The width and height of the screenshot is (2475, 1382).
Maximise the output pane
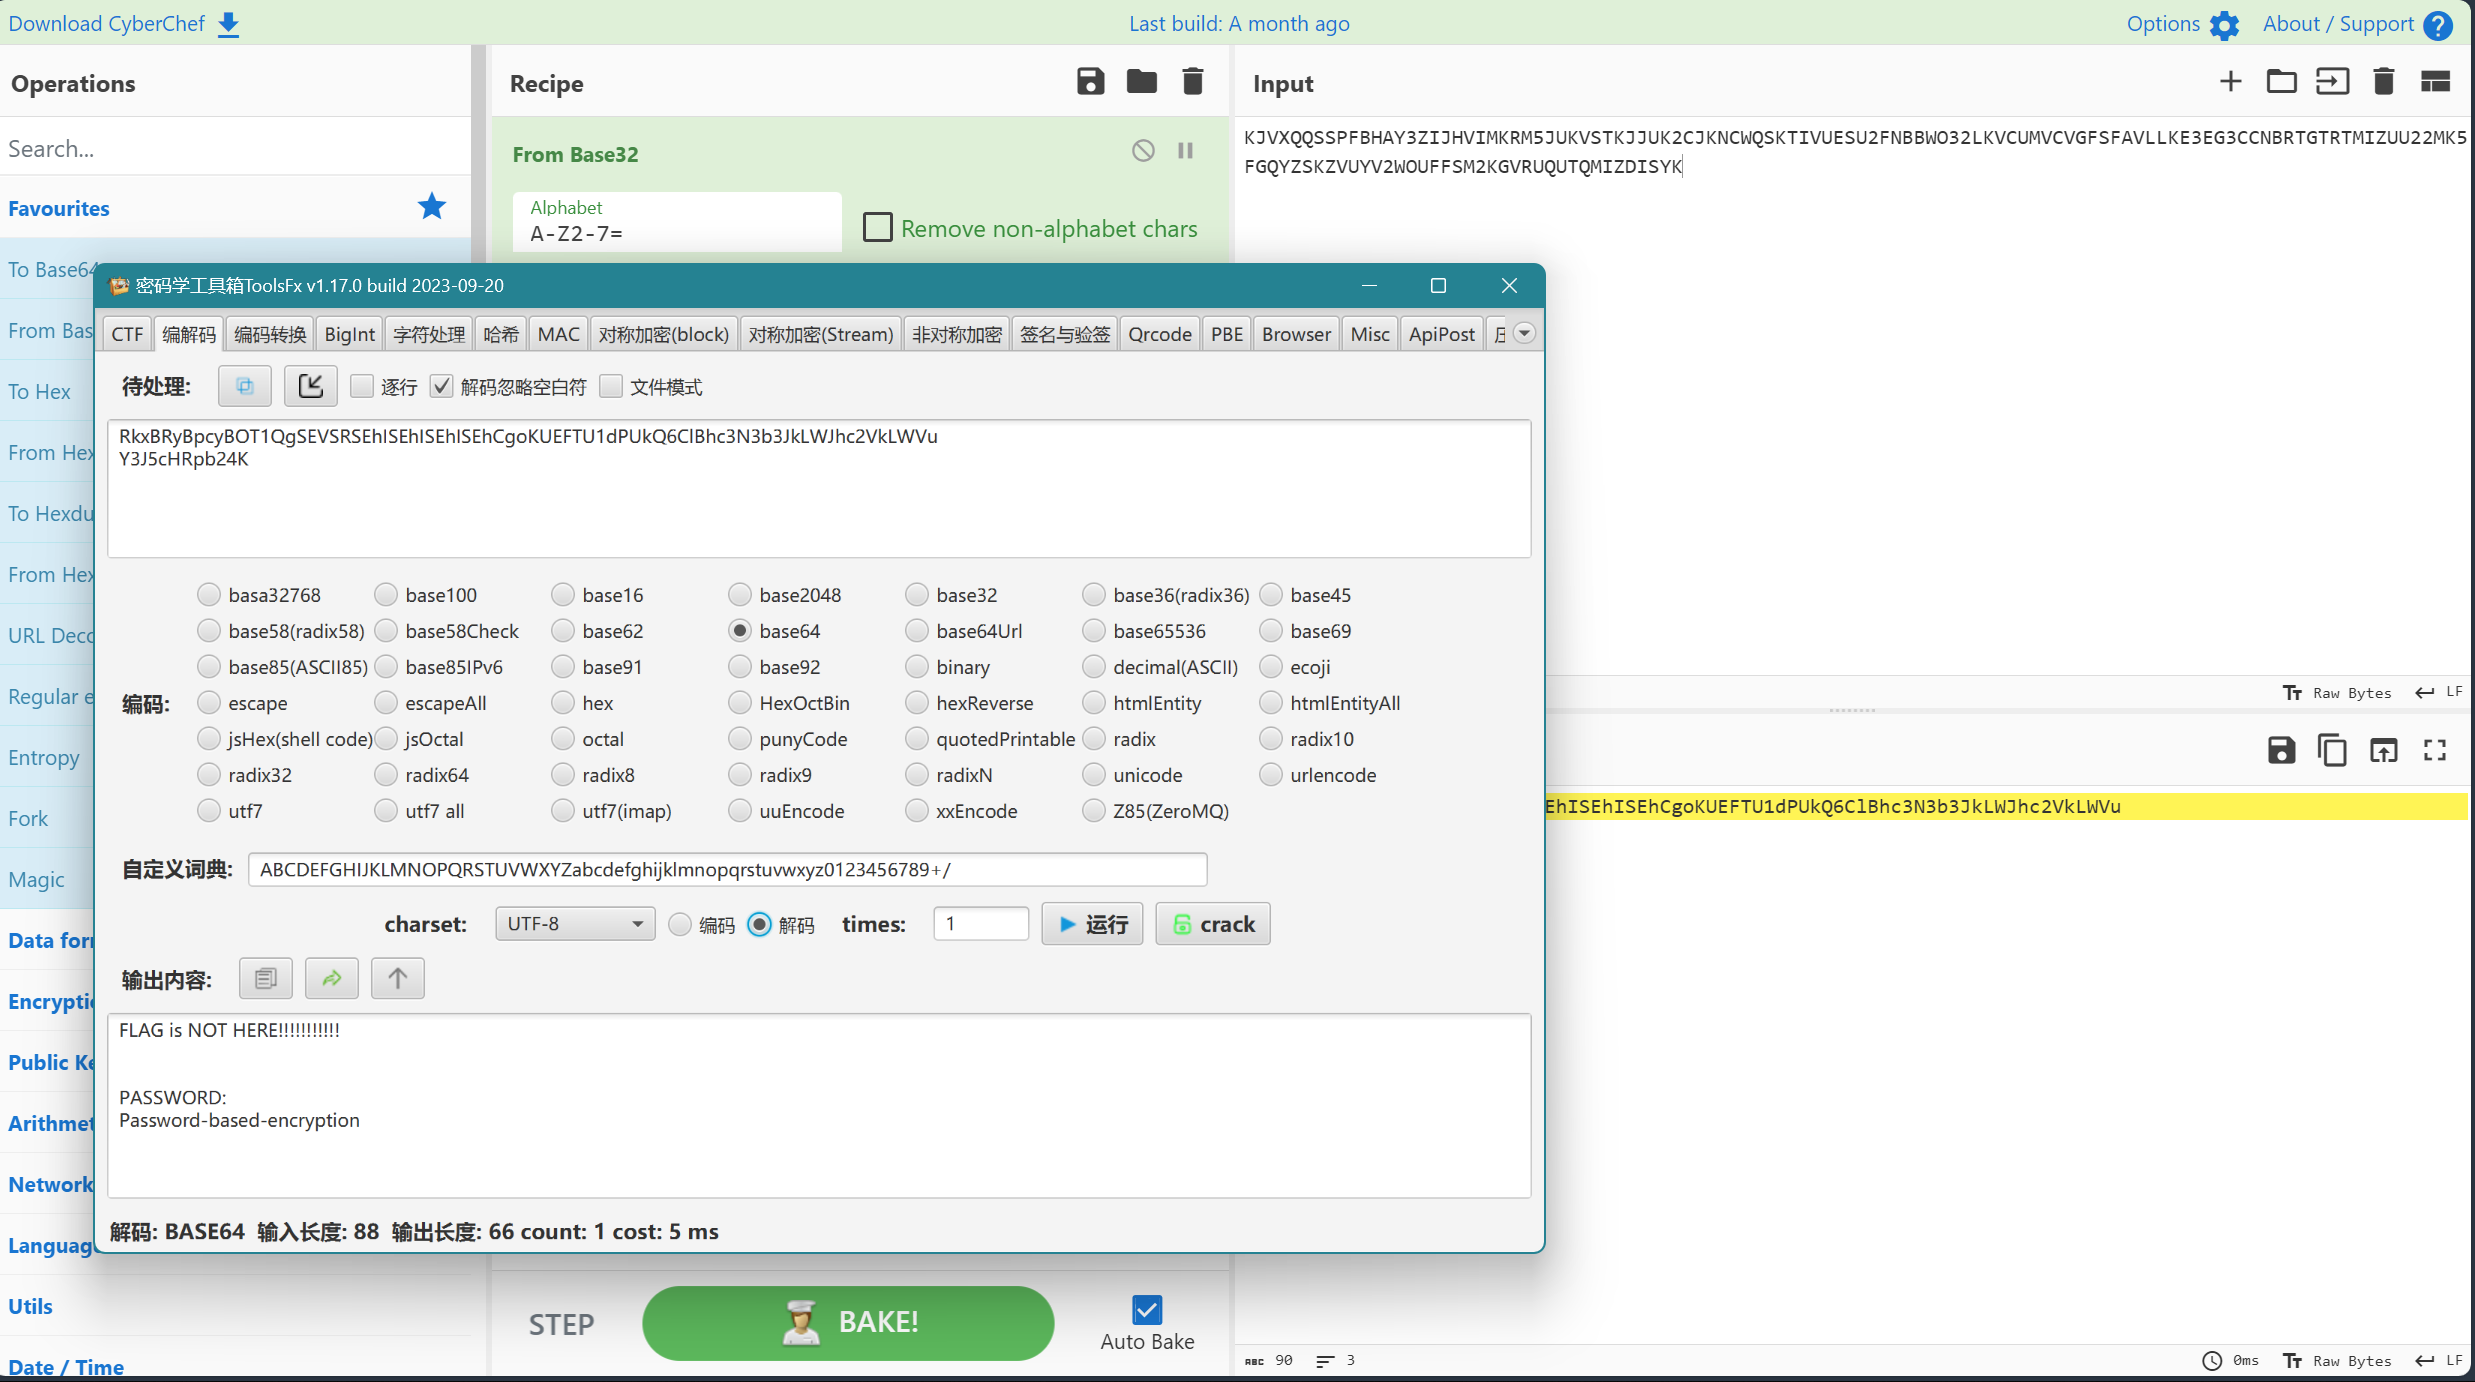click(2435, 750)
